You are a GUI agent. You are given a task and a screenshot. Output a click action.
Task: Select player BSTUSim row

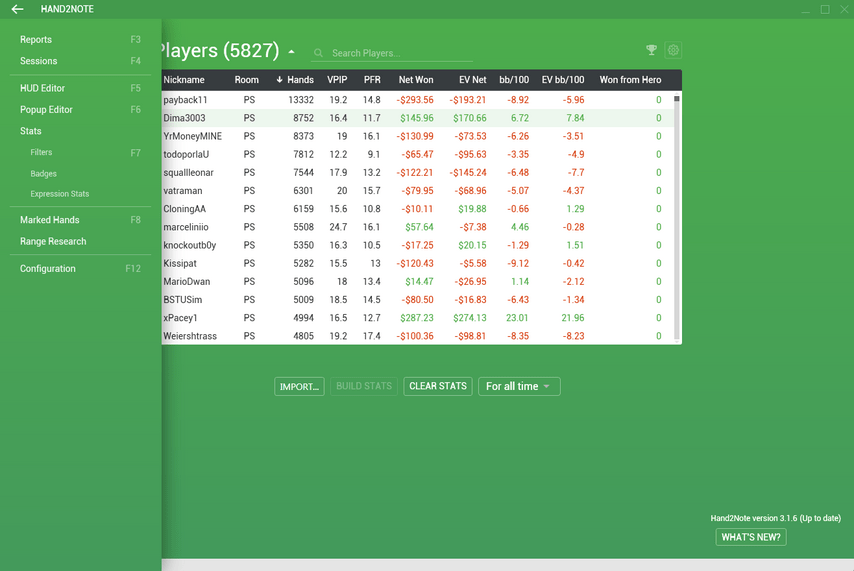point(418,300)
